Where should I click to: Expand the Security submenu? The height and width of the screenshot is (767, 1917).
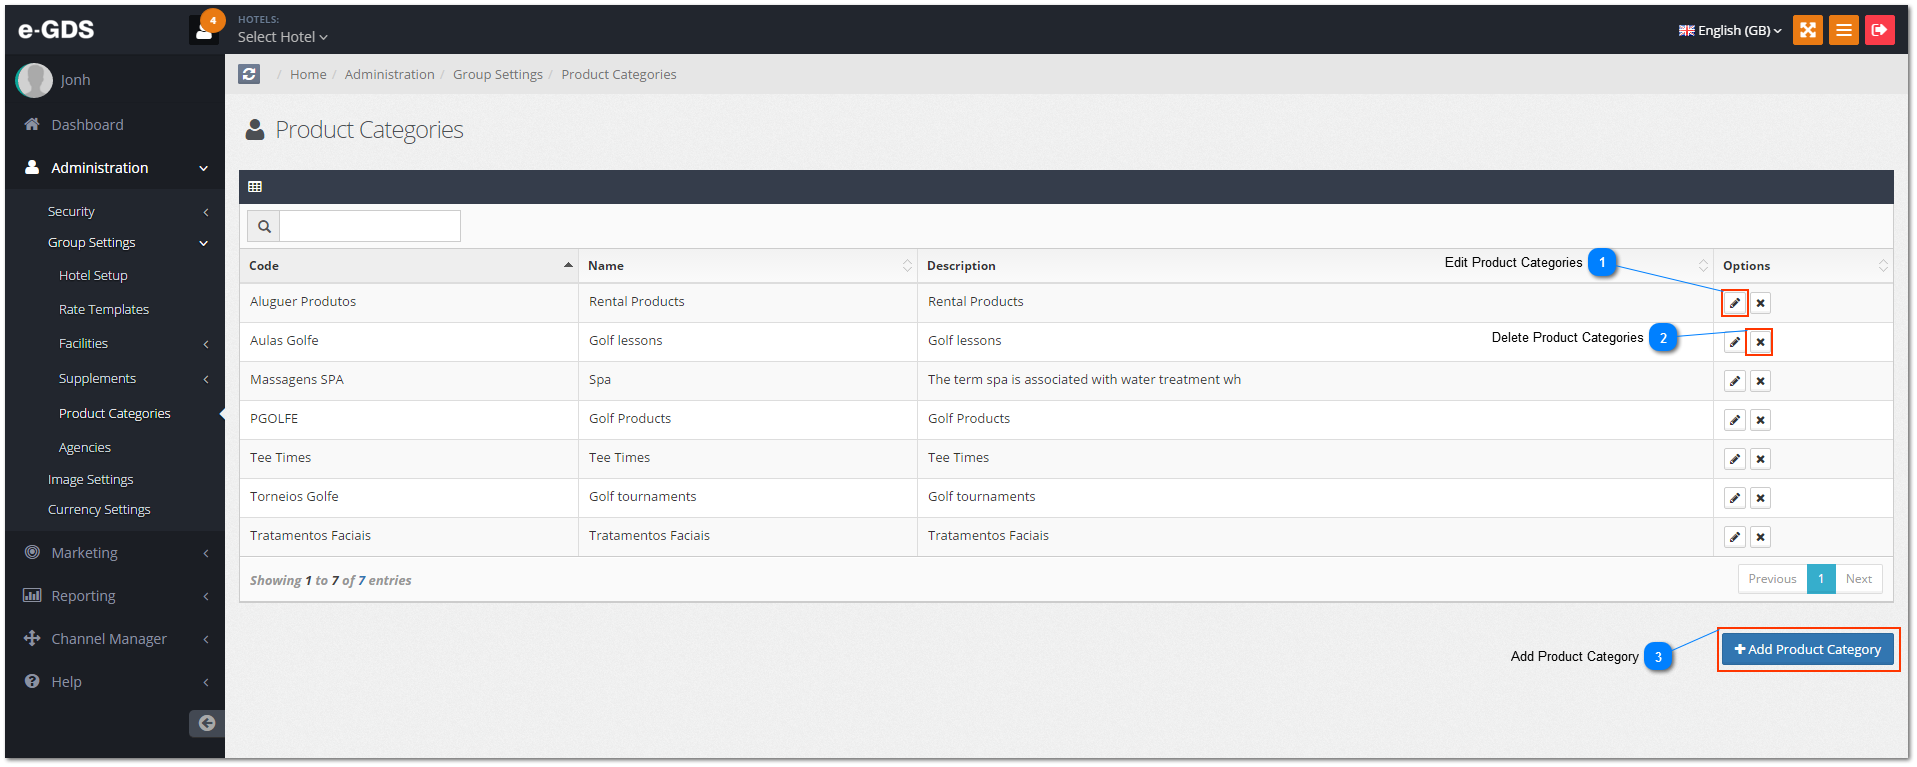tap(115, 212)
